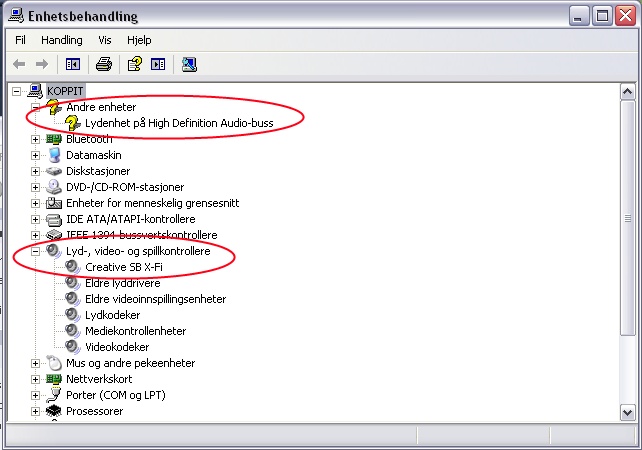Collapse the KOPPIT root node
This screenshot has height=450, width=642.
tap(16, 91)
